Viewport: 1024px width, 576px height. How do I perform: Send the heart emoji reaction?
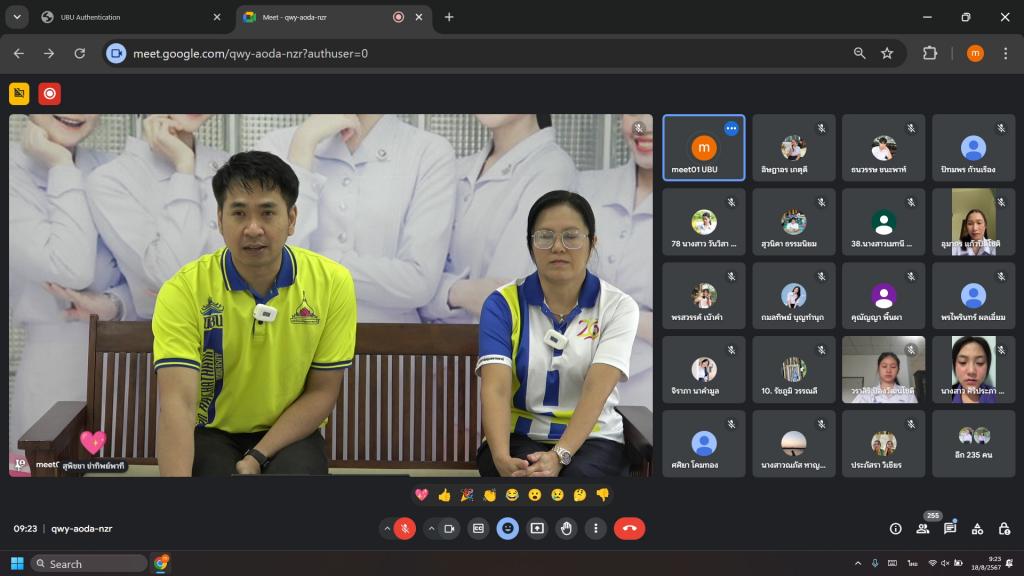pos(421,494)
